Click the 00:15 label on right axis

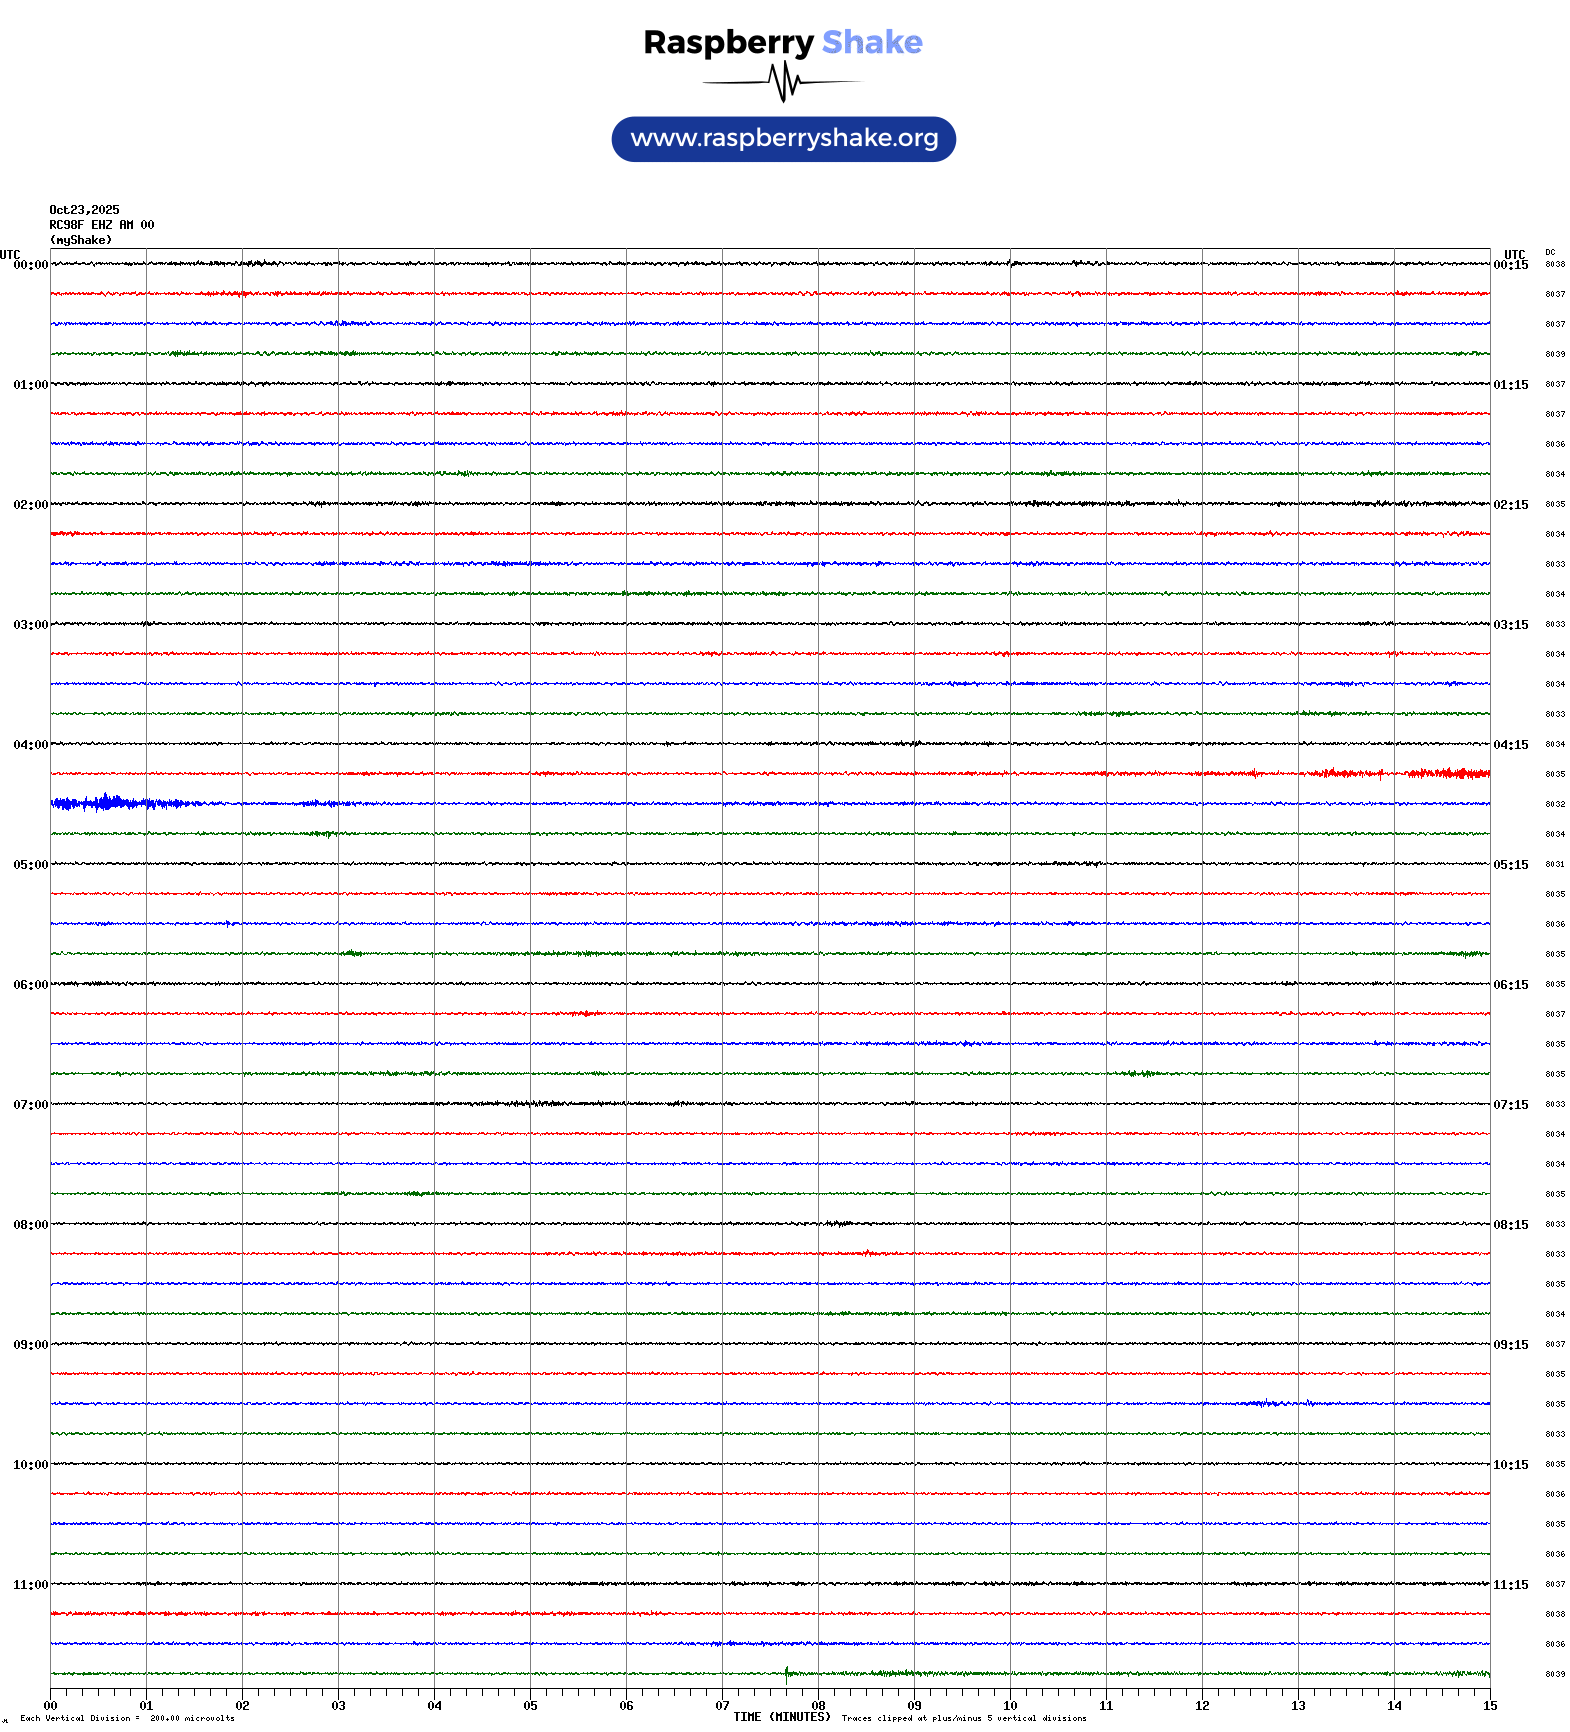[x=1510, y=265]
